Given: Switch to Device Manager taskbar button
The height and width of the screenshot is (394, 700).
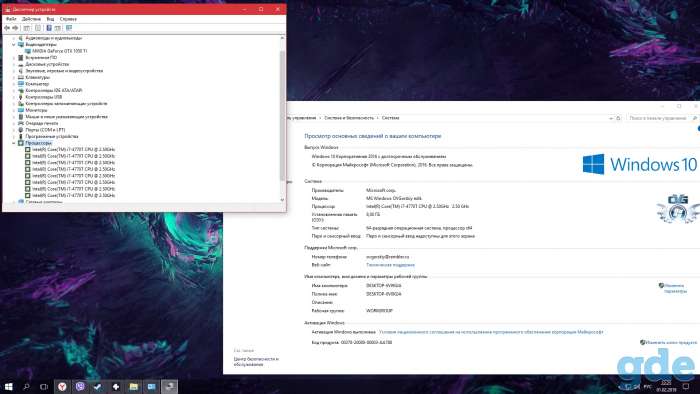Looking at the screenshot, I should pos(169,386).
